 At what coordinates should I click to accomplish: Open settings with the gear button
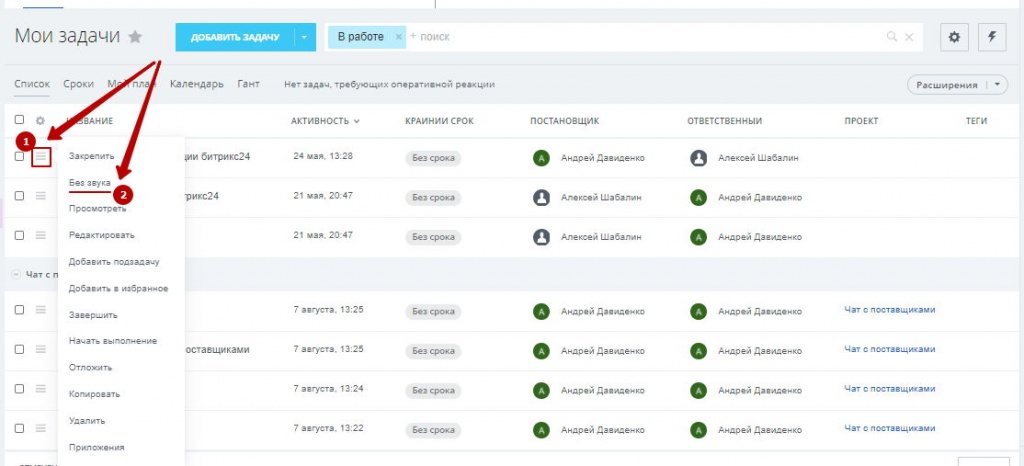tap(954, 37)
